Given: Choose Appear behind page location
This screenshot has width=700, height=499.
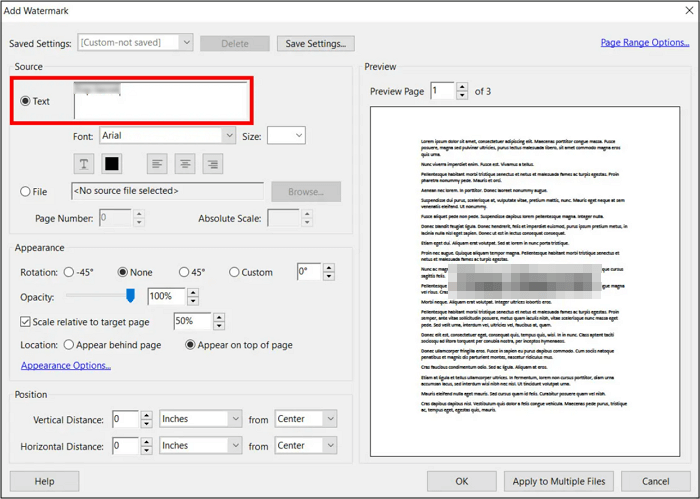Looking at the screenshot, I should [x=69, y=345].
